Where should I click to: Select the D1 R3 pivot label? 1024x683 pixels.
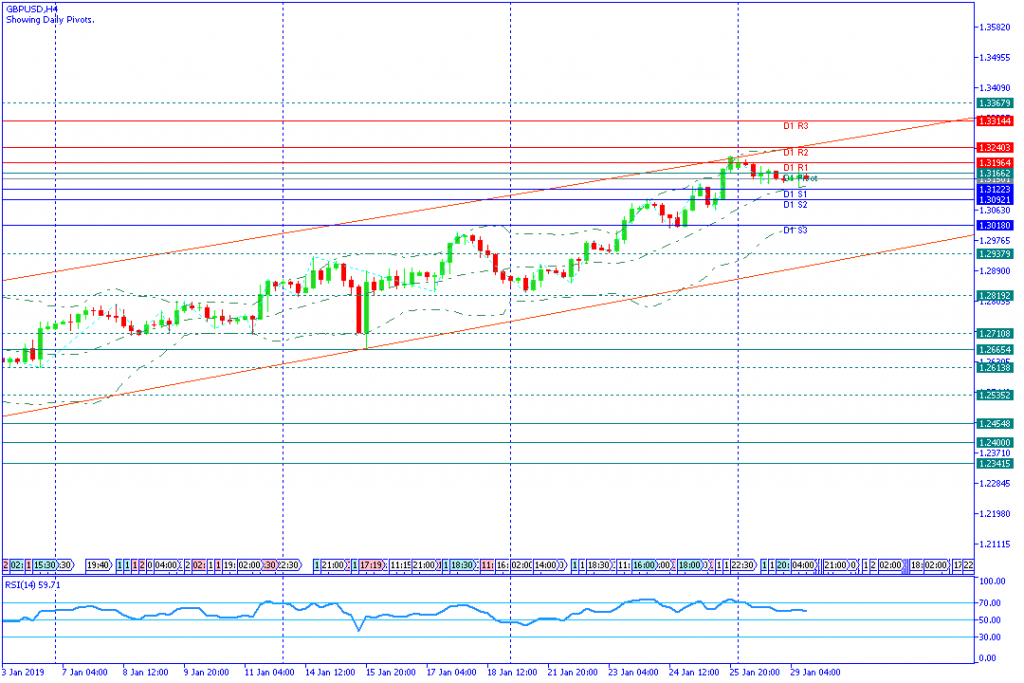(796, 125)
